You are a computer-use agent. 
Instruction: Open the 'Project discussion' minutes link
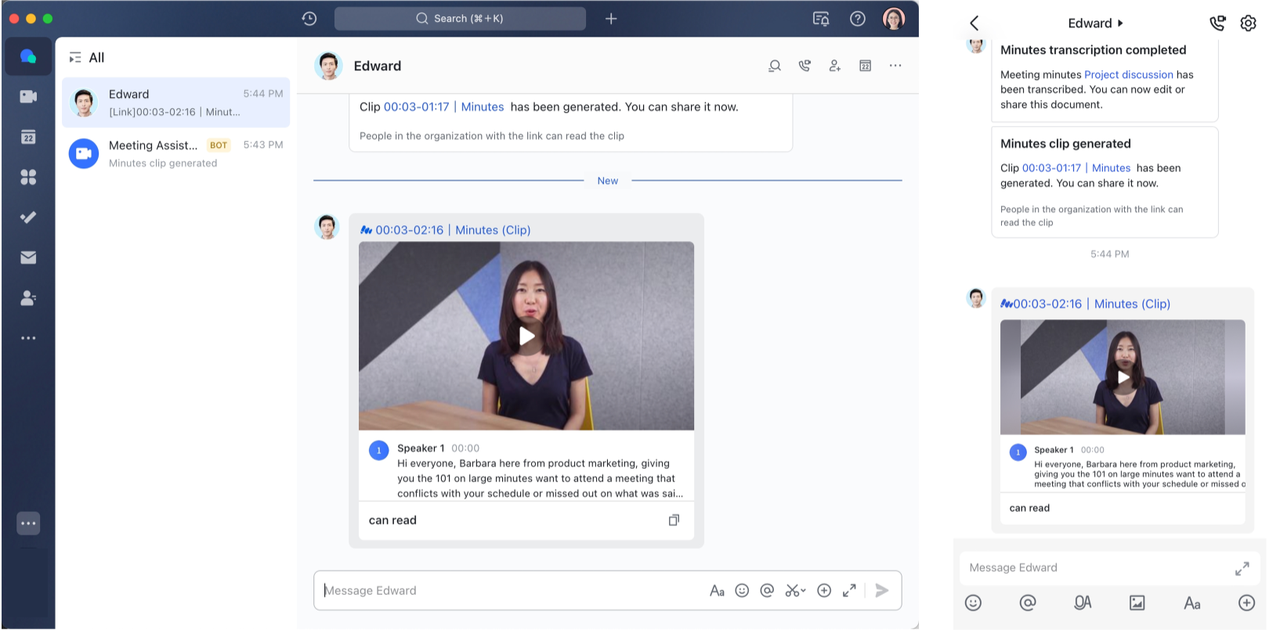pyautogui.click(x=1128, y=75)
